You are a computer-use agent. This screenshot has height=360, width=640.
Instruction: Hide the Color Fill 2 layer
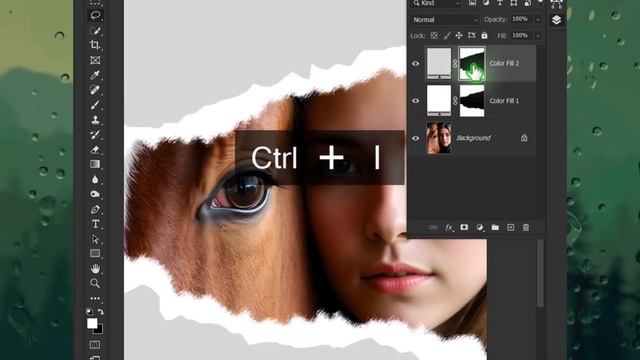(416, 64)
